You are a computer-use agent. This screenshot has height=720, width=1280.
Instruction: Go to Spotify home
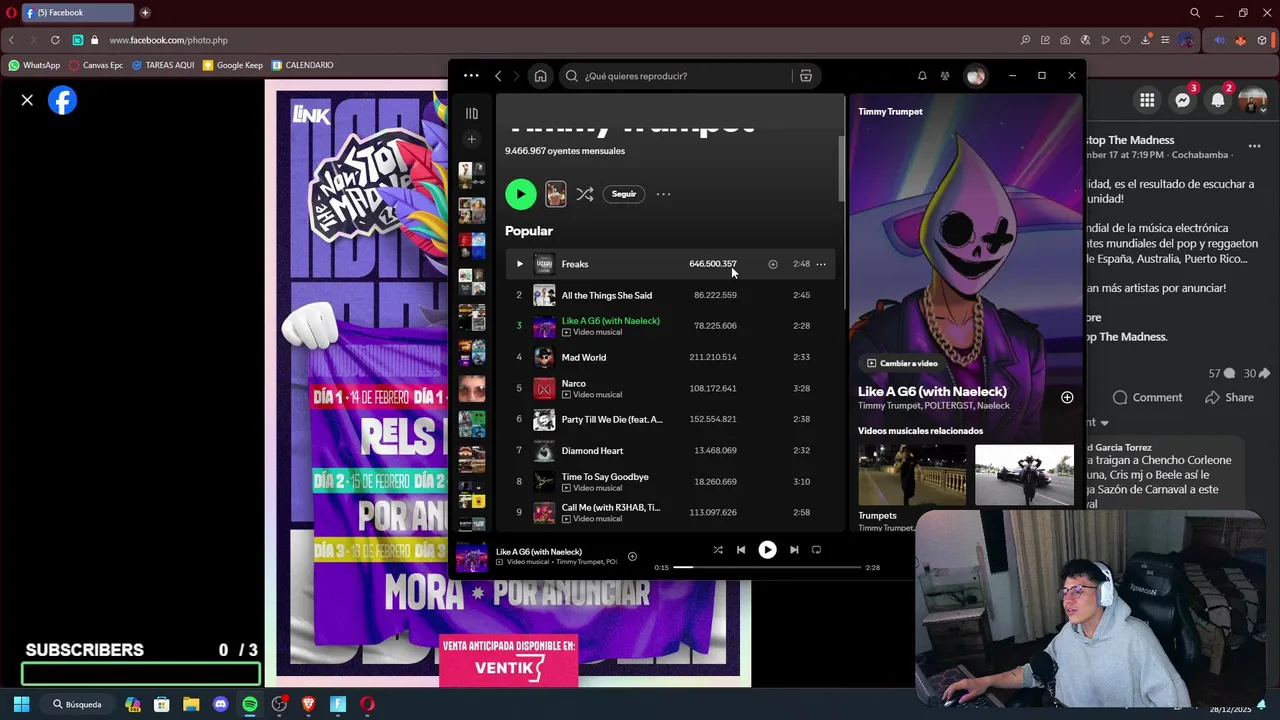[x=540, y=76]
